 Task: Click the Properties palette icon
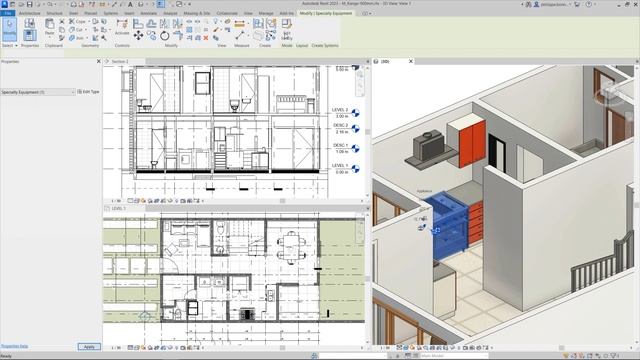click(29, 35)
